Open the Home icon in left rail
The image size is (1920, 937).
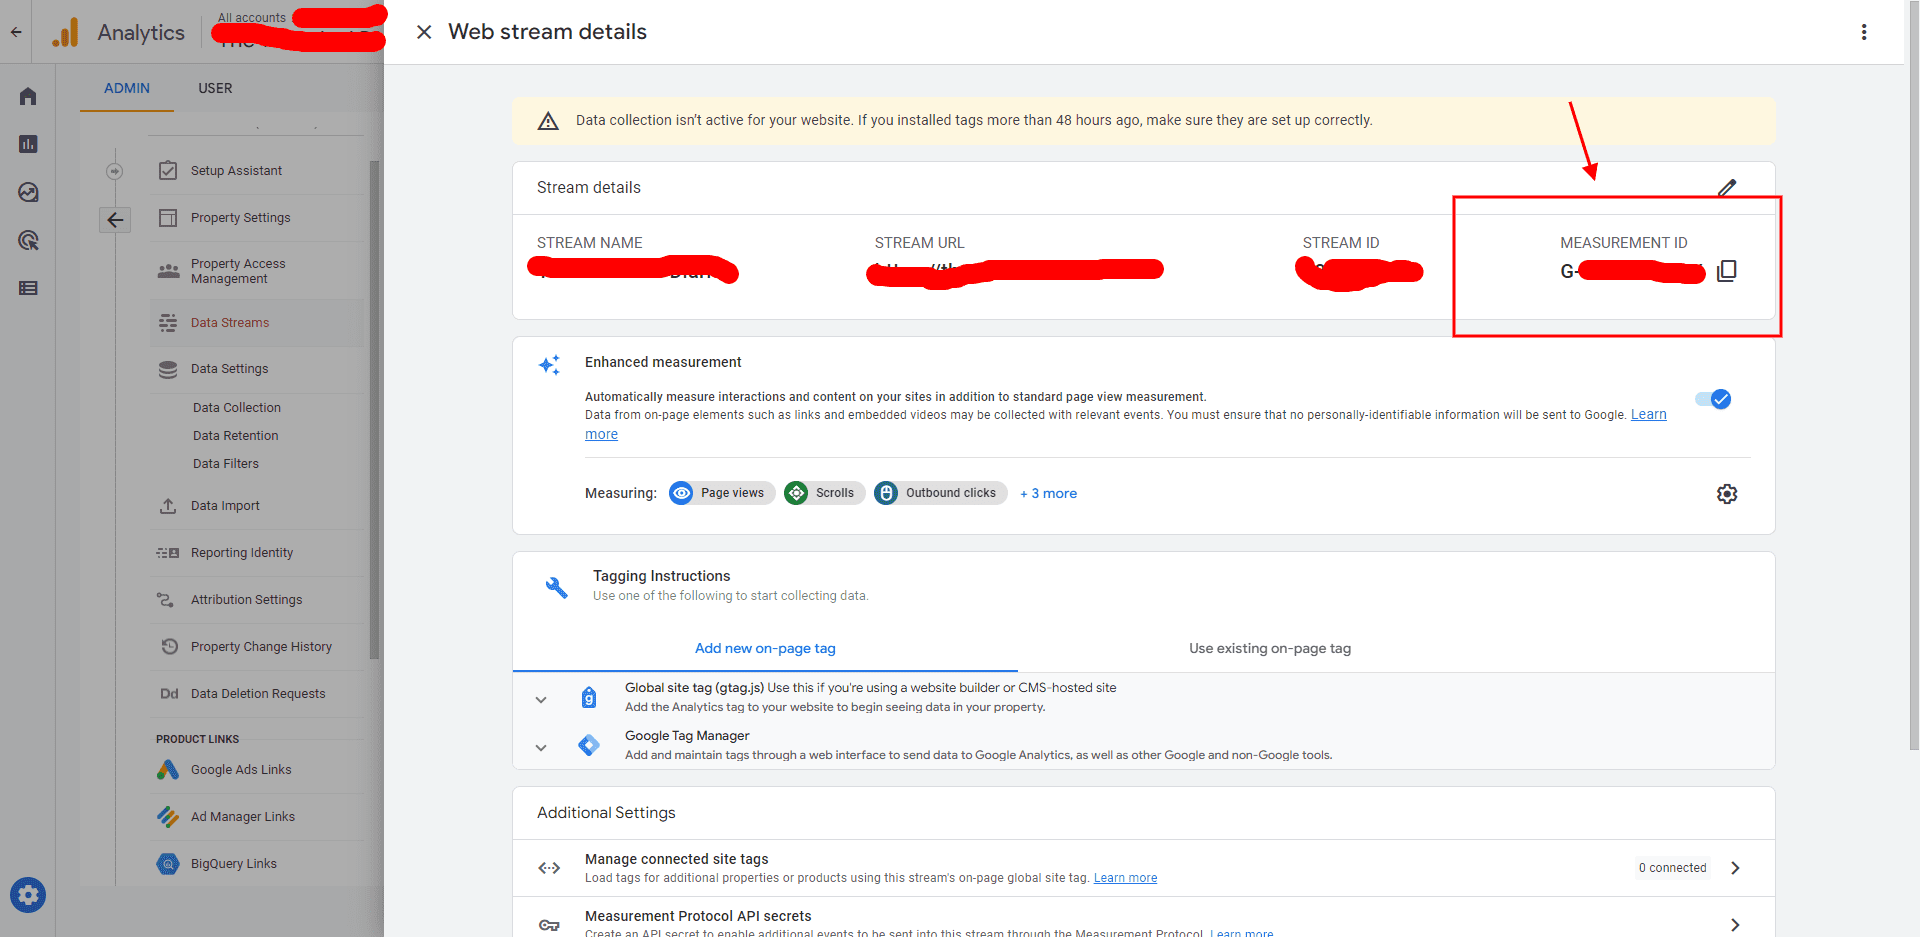28,96
